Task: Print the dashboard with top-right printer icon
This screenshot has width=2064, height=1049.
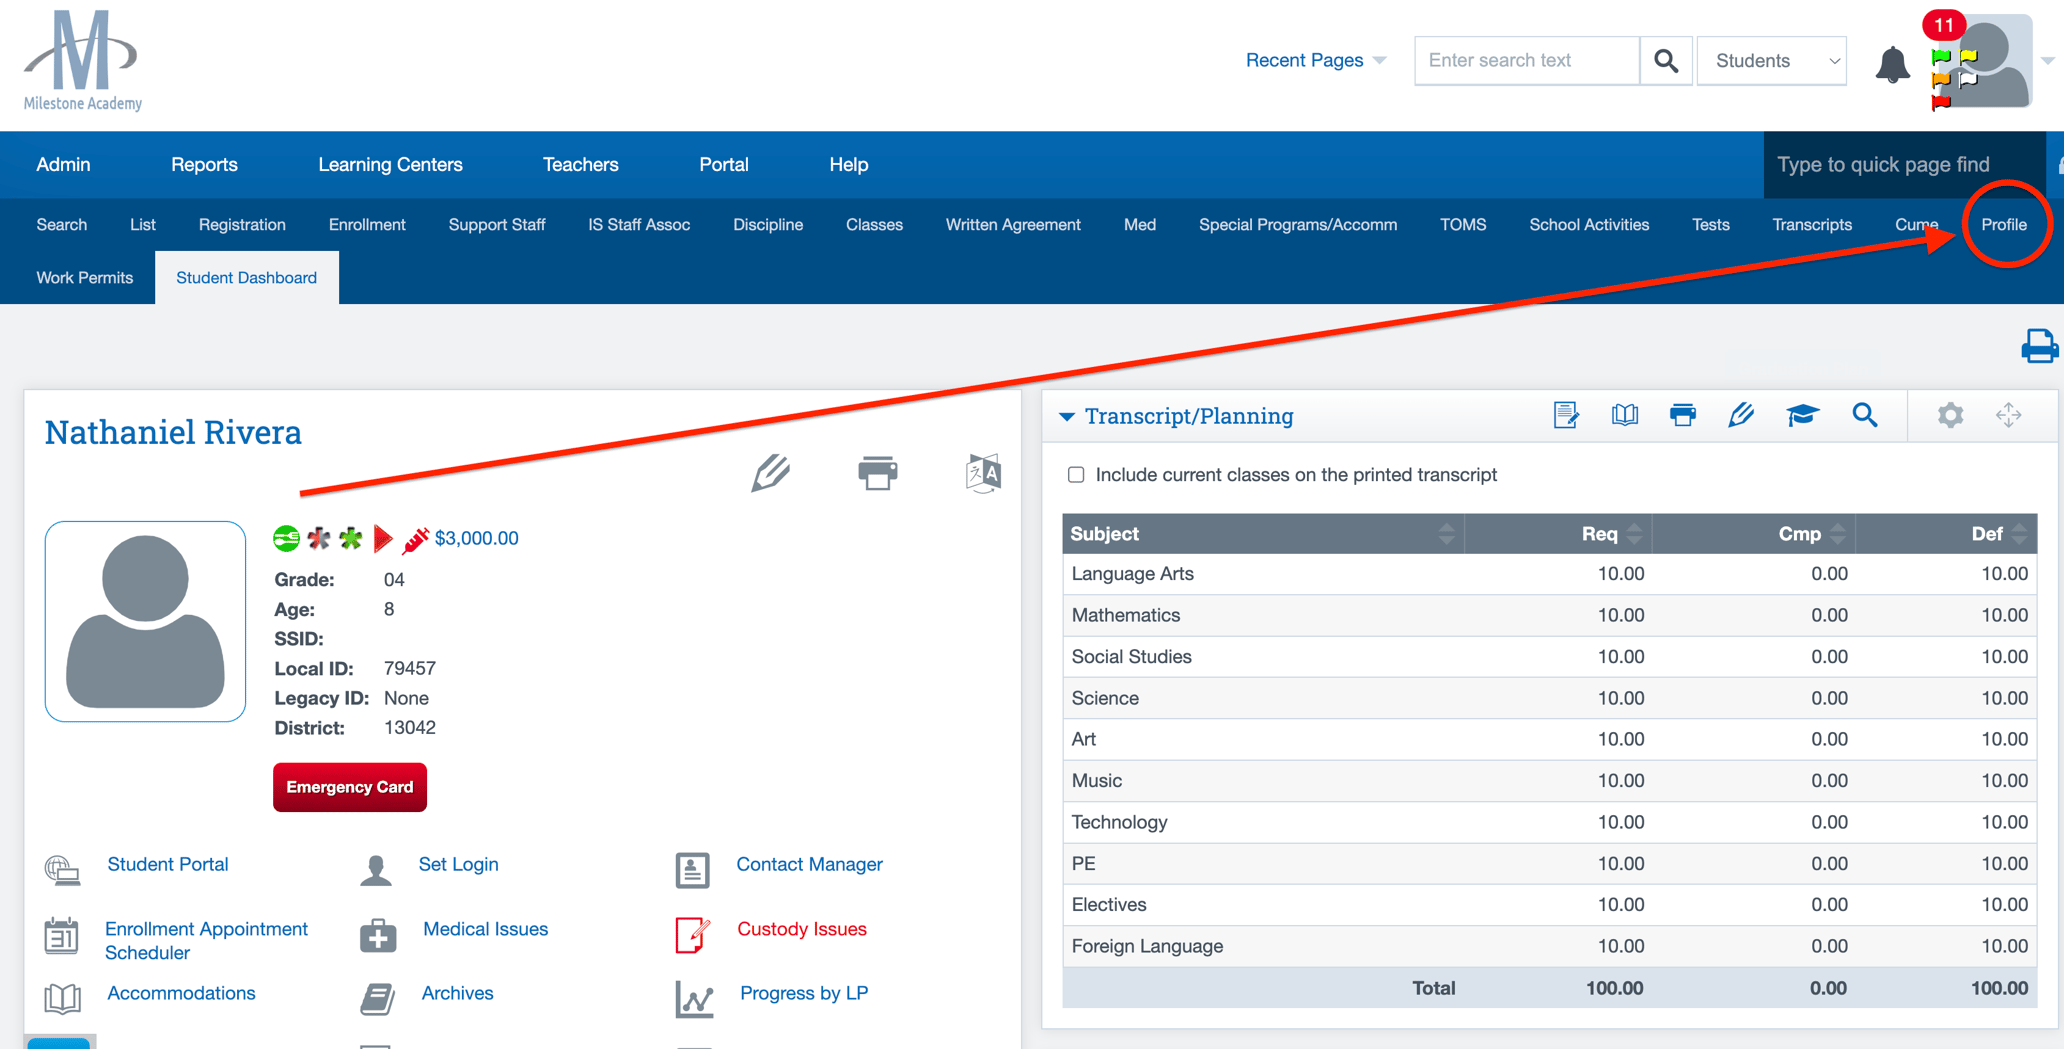Action: click(2039, 346)
